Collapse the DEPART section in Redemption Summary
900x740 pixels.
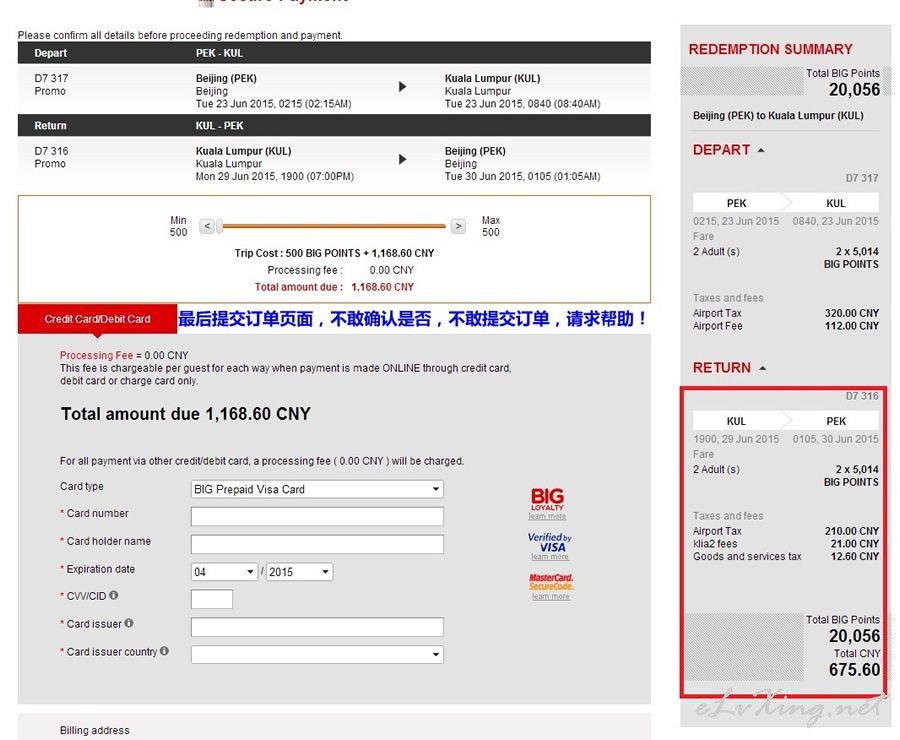[761, 150]
